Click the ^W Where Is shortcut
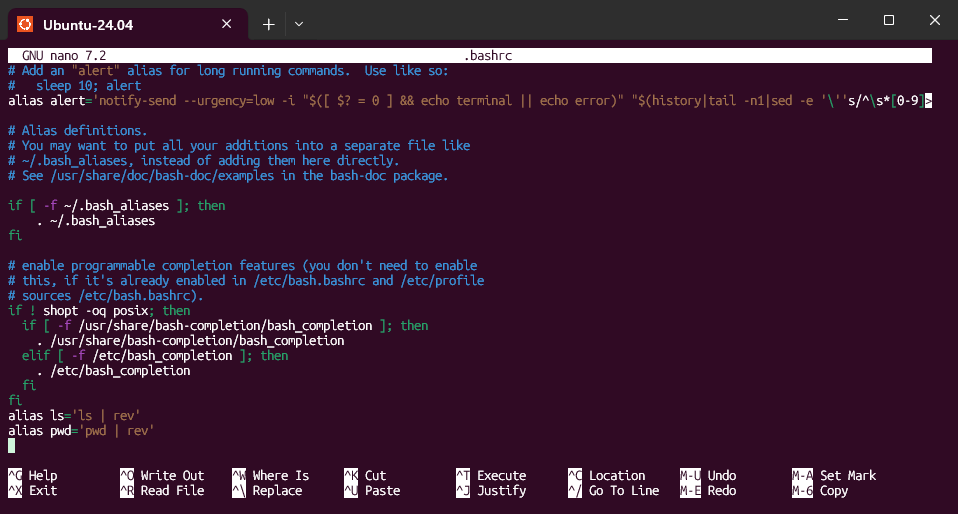Screen dimensions: 958x514 [271, 476]
